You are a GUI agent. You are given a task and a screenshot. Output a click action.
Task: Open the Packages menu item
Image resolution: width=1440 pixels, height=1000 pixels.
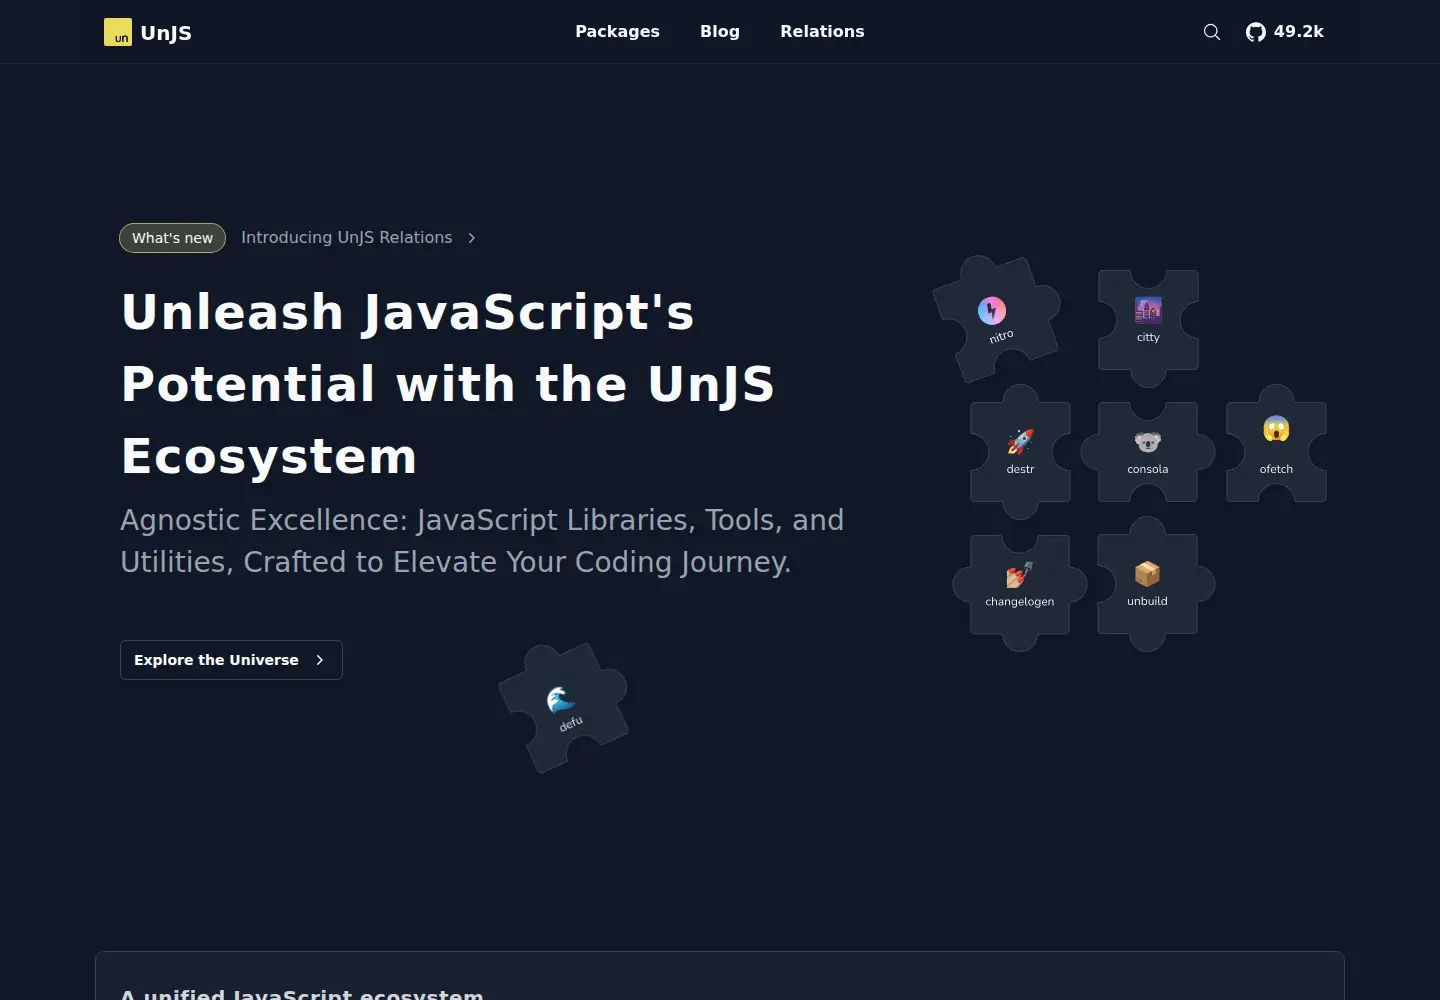[x=617, y=32]
